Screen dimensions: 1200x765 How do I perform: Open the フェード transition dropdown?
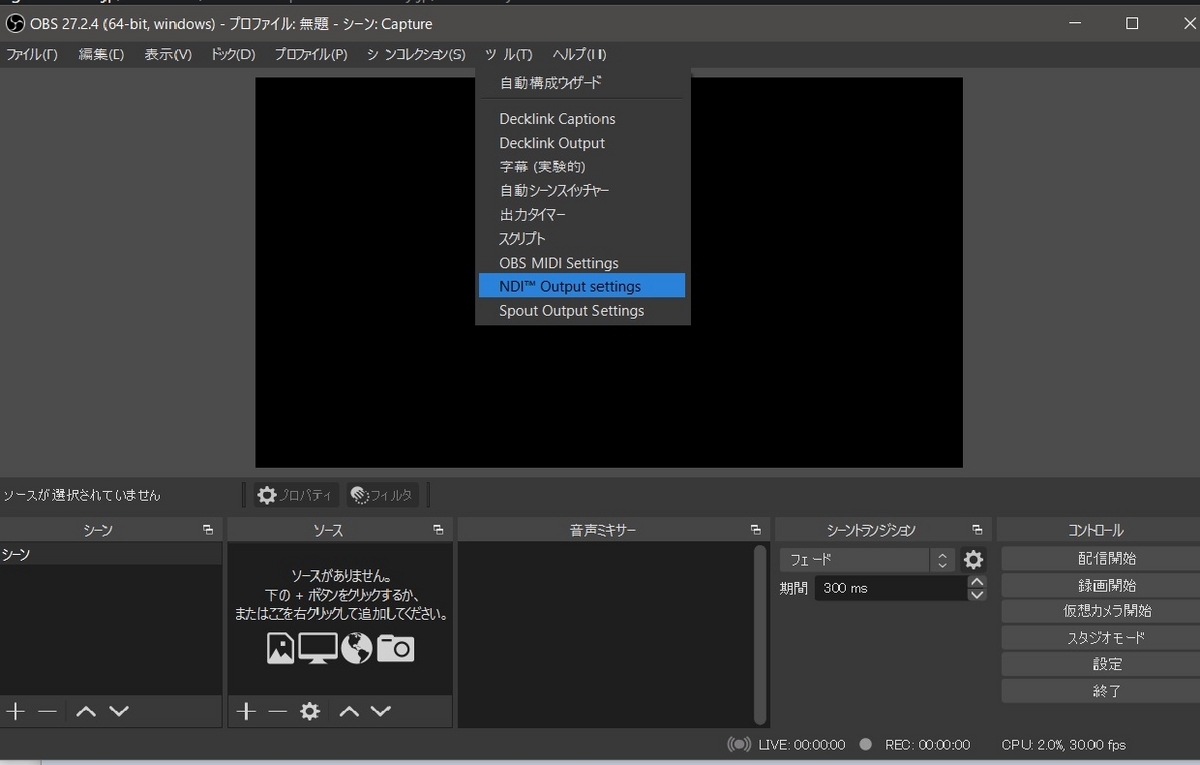click(x=868, y=560)
